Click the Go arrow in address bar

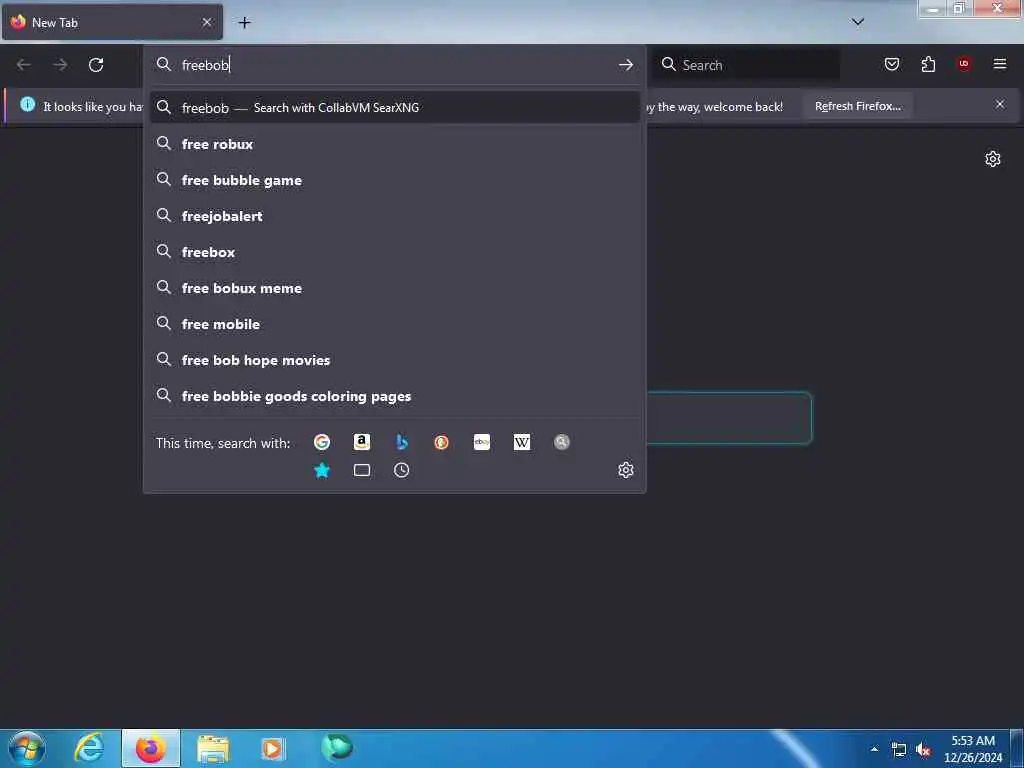coord(626,65)
